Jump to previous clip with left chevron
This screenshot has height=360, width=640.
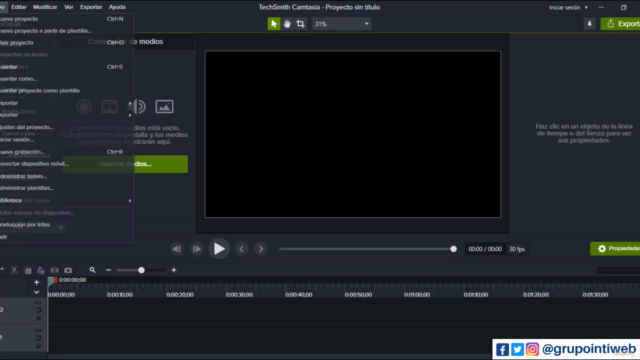coord(242,249)
